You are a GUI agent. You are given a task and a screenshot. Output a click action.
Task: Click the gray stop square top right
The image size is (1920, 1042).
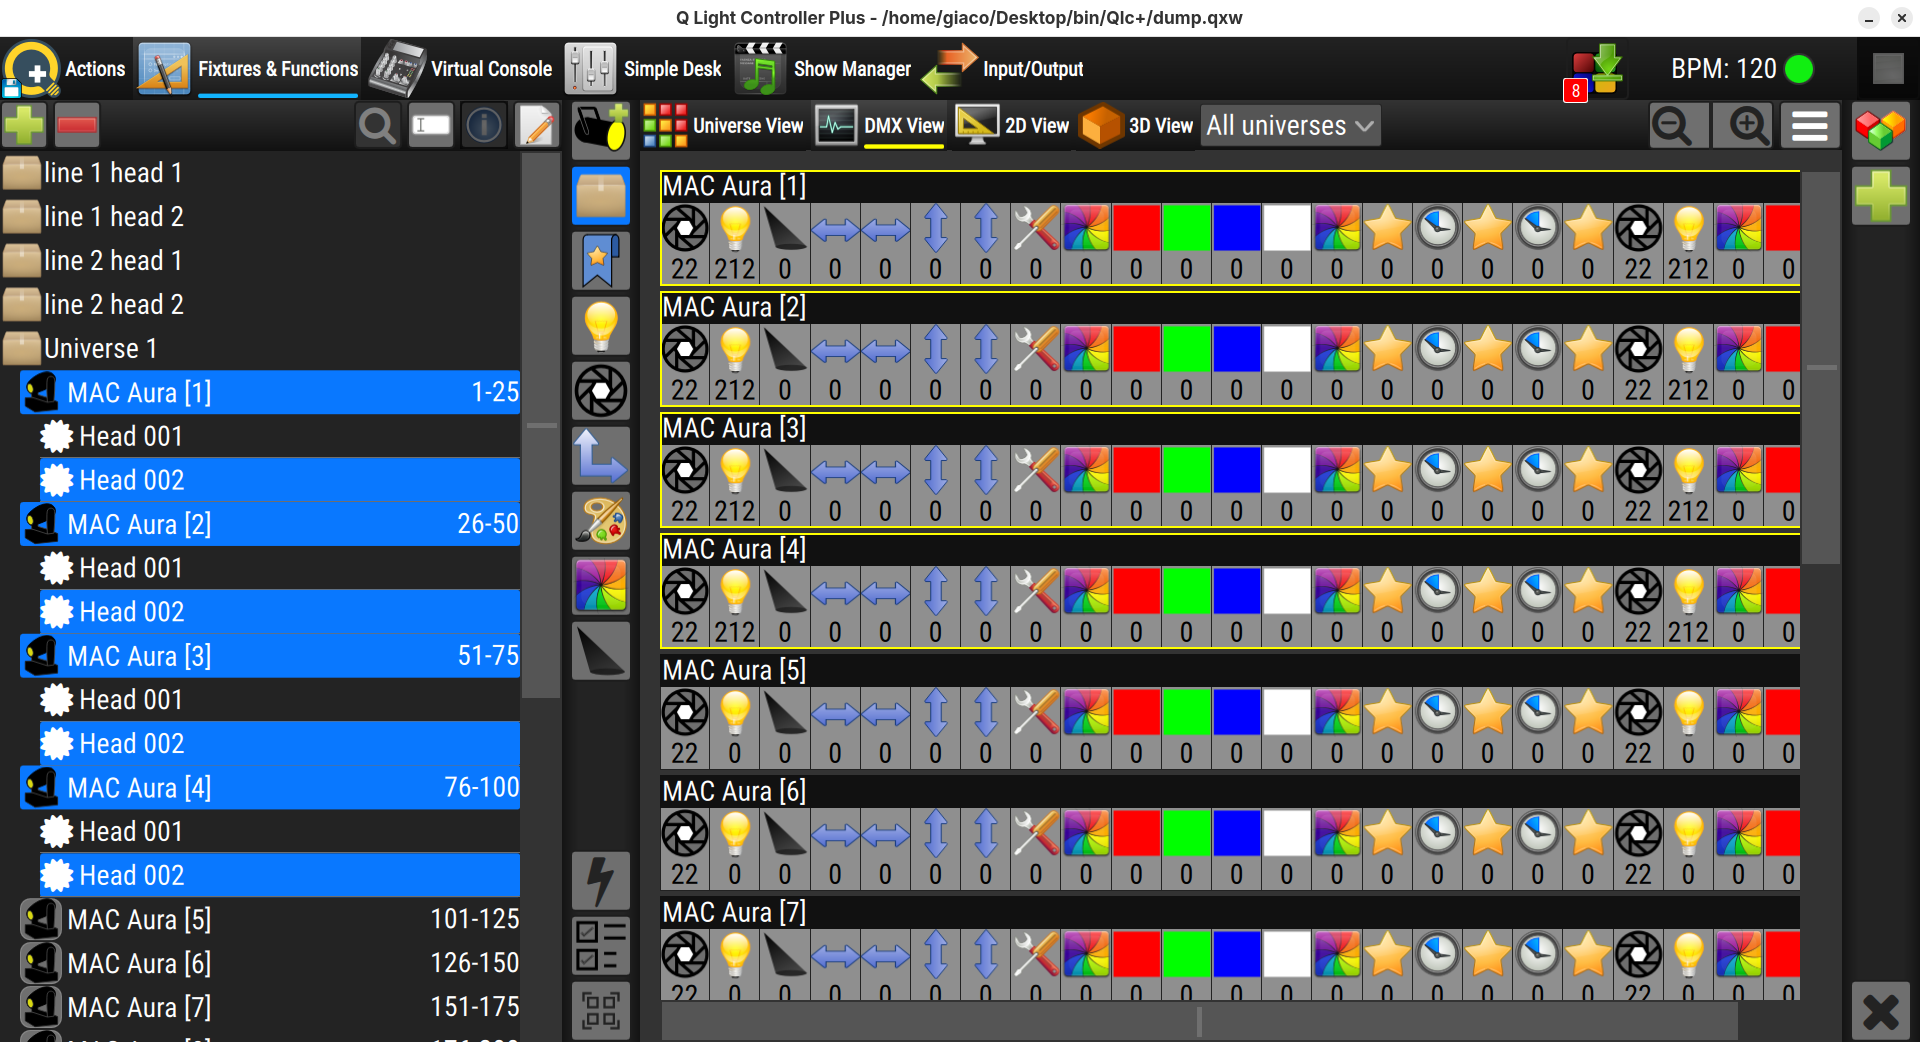[x=1888, y=69]
